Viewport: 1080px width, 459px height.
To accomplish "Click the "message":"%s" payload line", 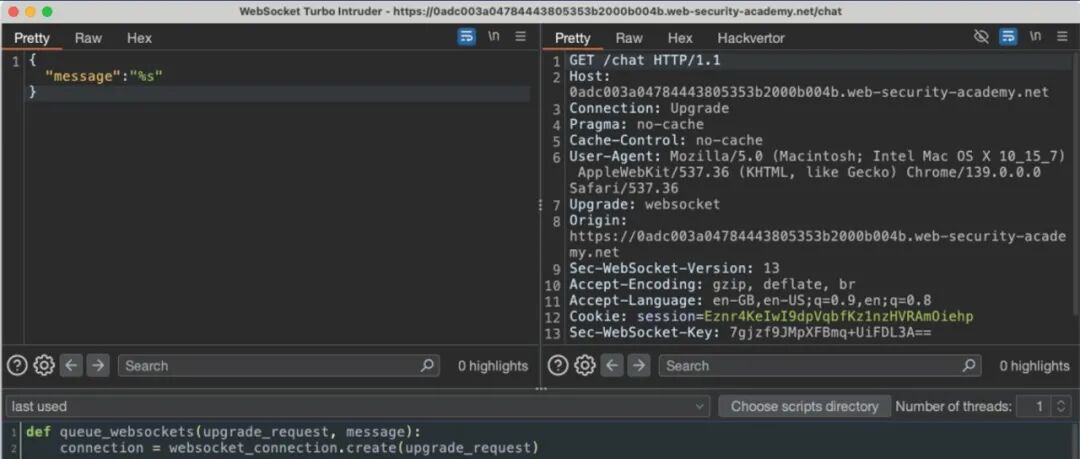I will point(103,76).
